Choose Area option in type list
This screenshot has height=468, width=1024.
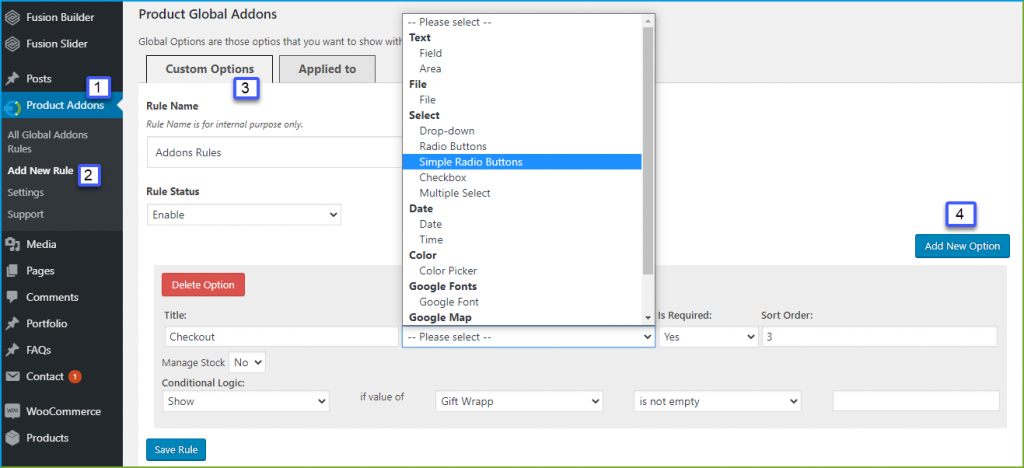click(x=522, y=69)
